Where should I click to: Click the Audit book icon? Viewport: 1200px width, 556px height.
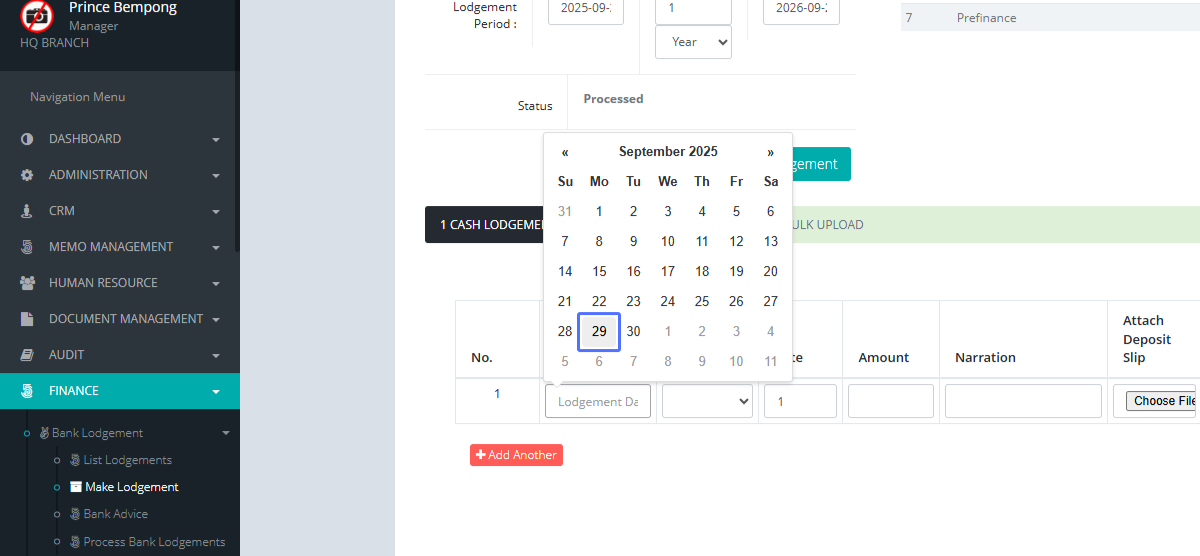coord(27,355)
